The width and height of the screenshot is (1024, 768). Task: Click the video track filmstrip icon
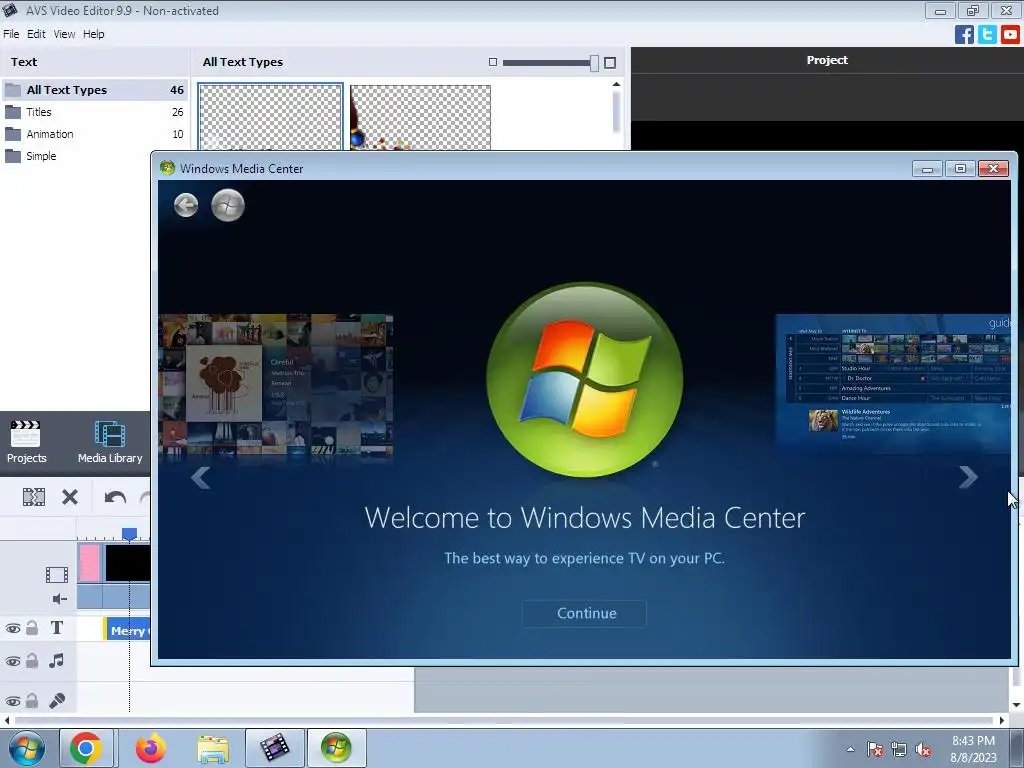point(57,575)
